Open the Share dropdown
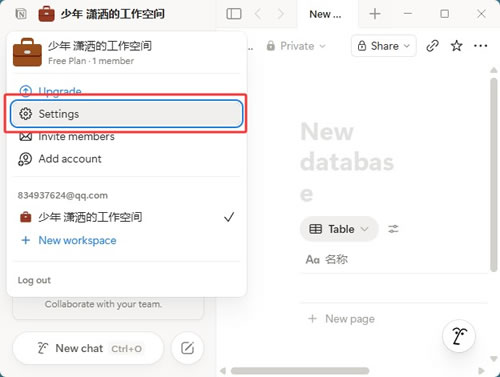The width and height of the screenshot is (500, 377). tap(383, 46)
